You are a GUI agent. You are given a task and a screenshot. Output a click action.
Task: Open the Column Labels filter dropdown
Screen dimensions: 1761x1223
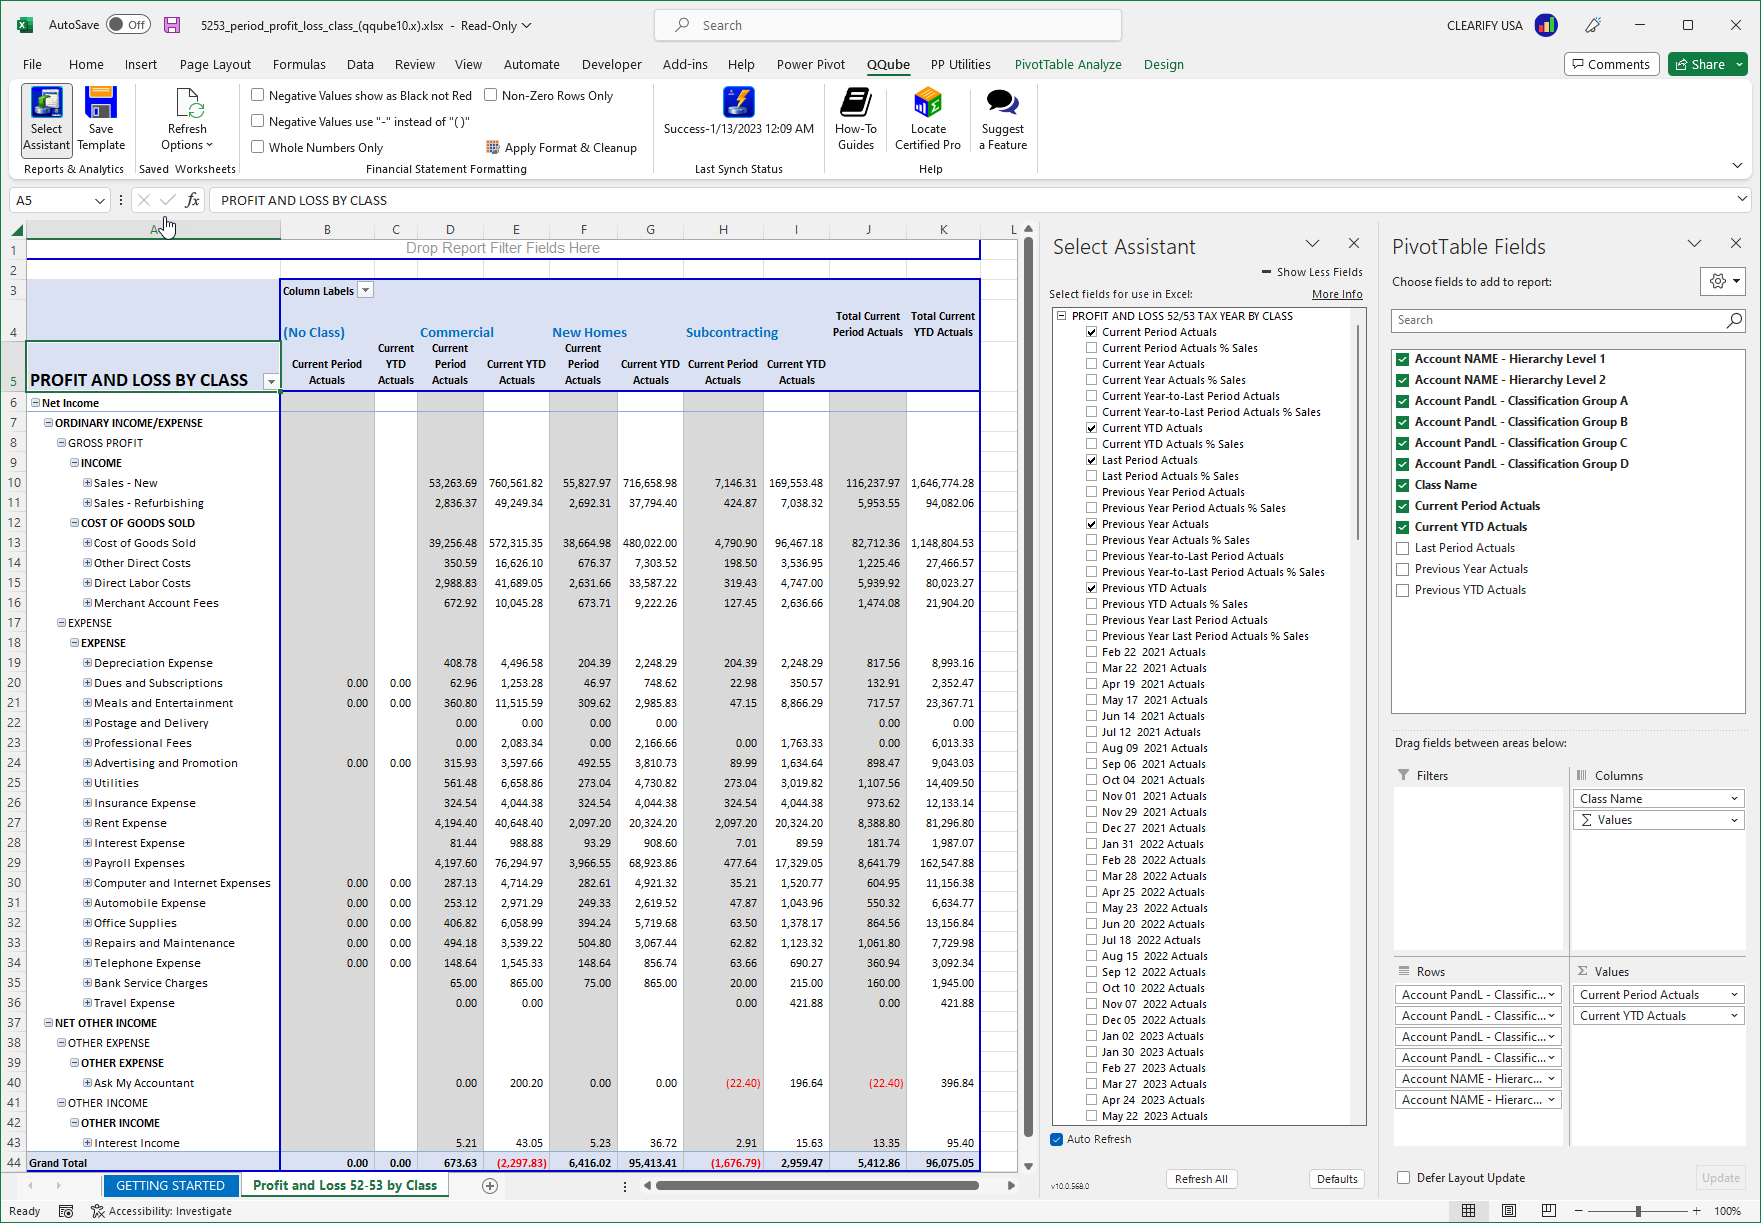click(x=366, y=290)
